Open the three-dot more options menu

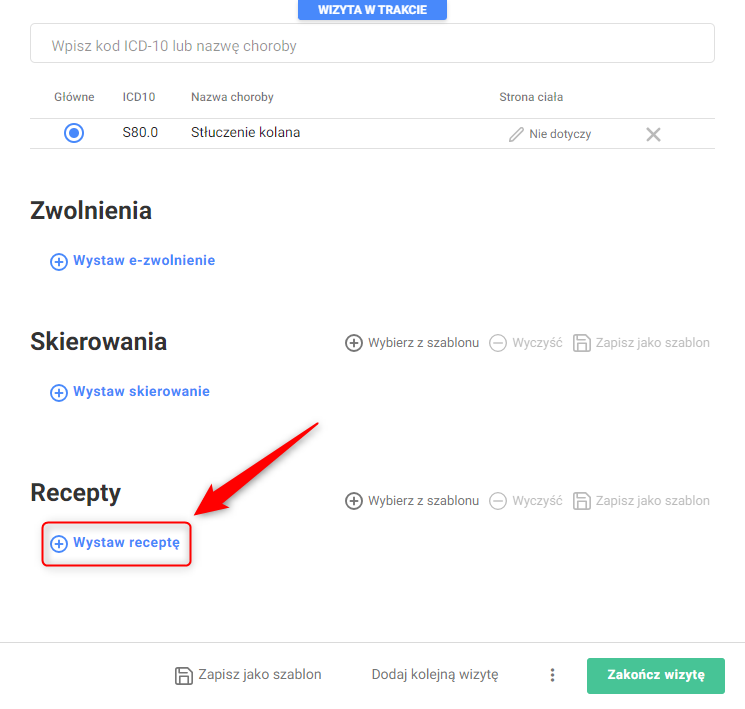click(552, 675)
